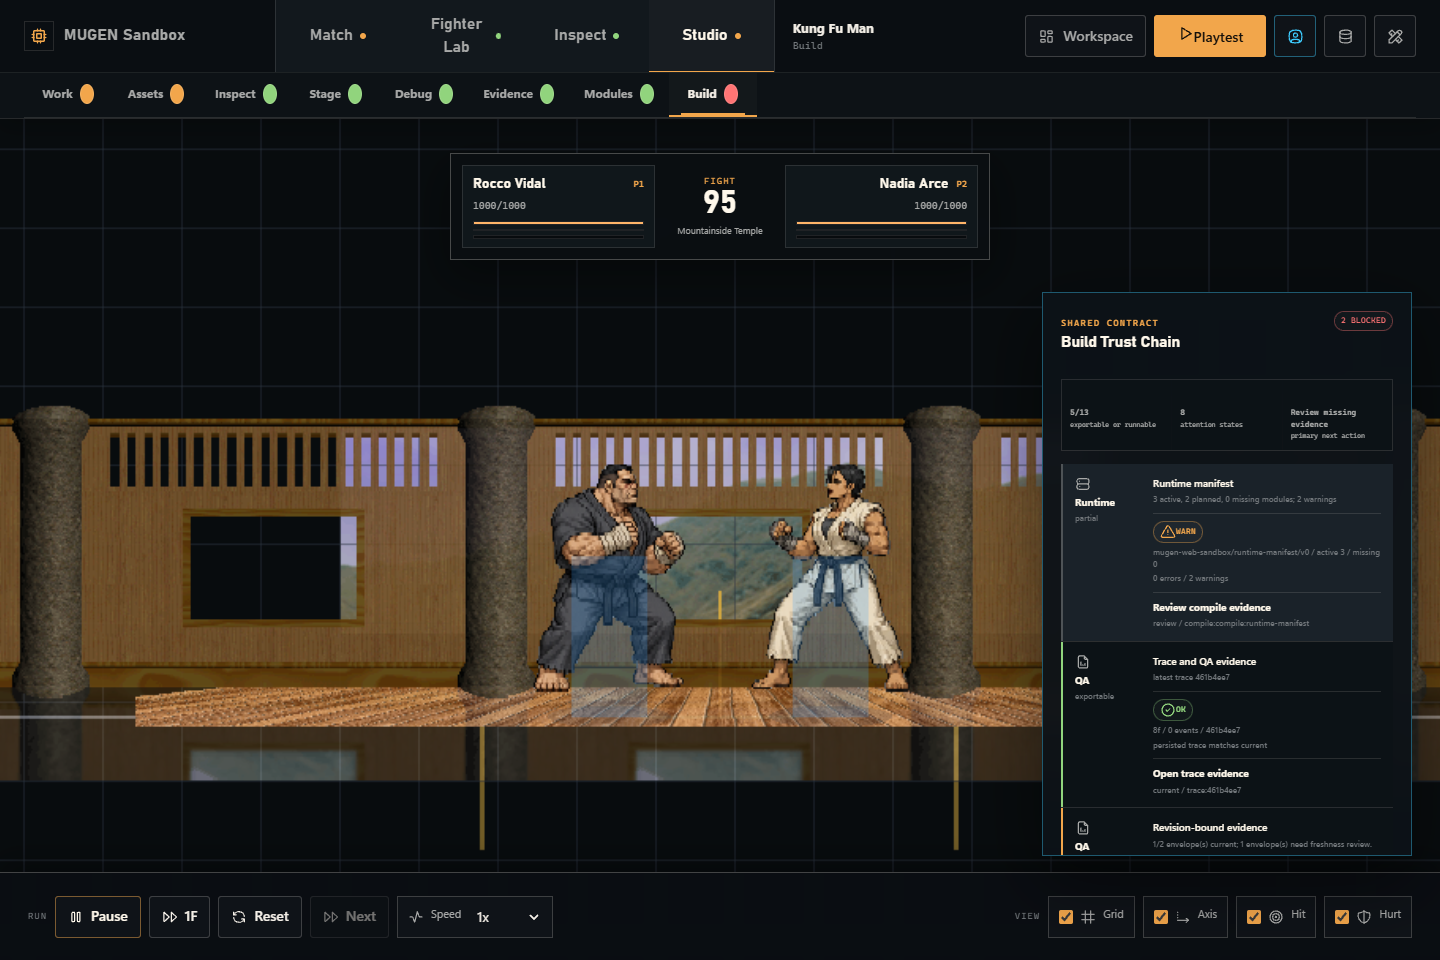This screenshot has height=960, width=1440.
Task: Click the Workspace grid icon
Action: coord(1046,37)
